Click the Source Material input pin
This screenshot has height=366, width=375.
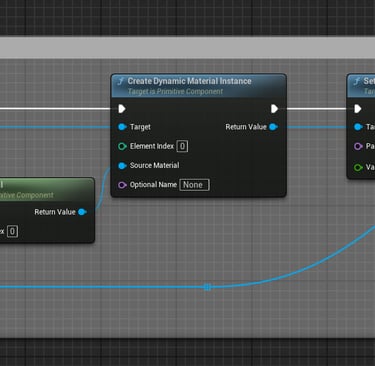[x=122, y=166]
